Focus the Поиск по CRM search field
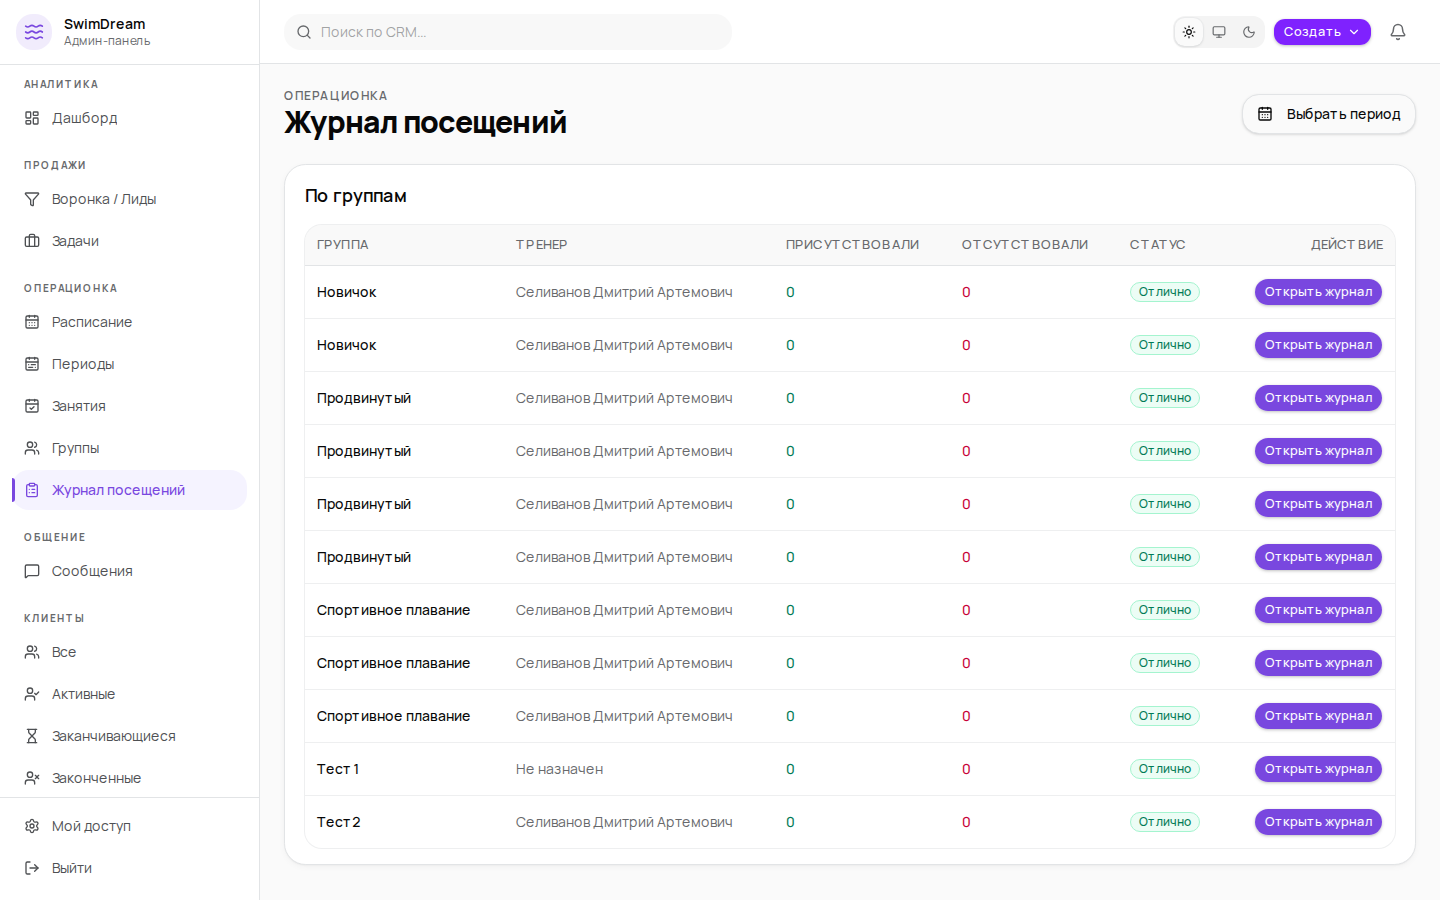1440x900 pixels. point(508,32)
